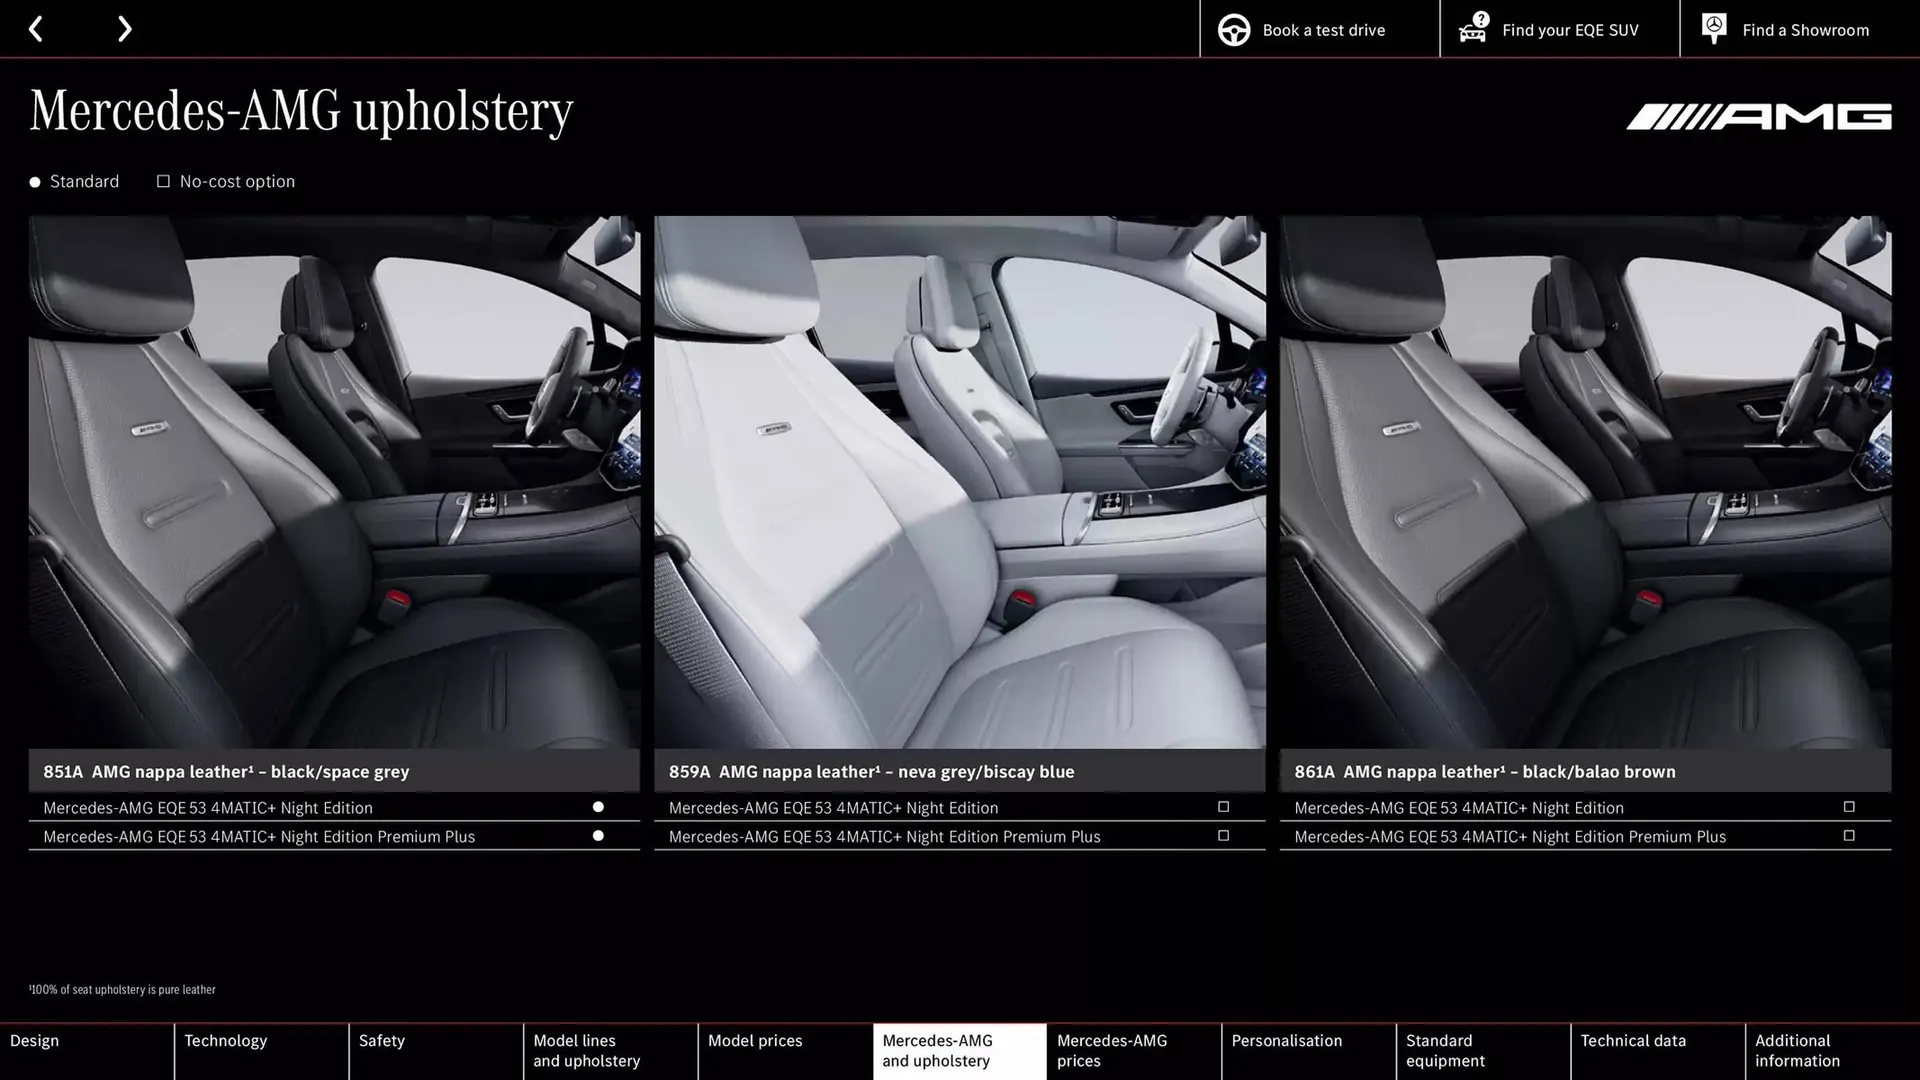Click 'Mercedes-AMG upholstery' page heading
1920x1080 pixels.
(x=301, y=111)
